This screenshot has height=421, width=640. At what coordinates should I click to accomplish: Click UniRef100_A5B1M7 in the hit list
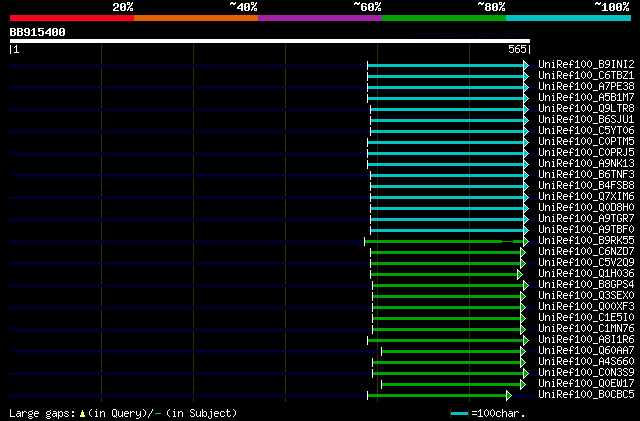pos(586,98)
